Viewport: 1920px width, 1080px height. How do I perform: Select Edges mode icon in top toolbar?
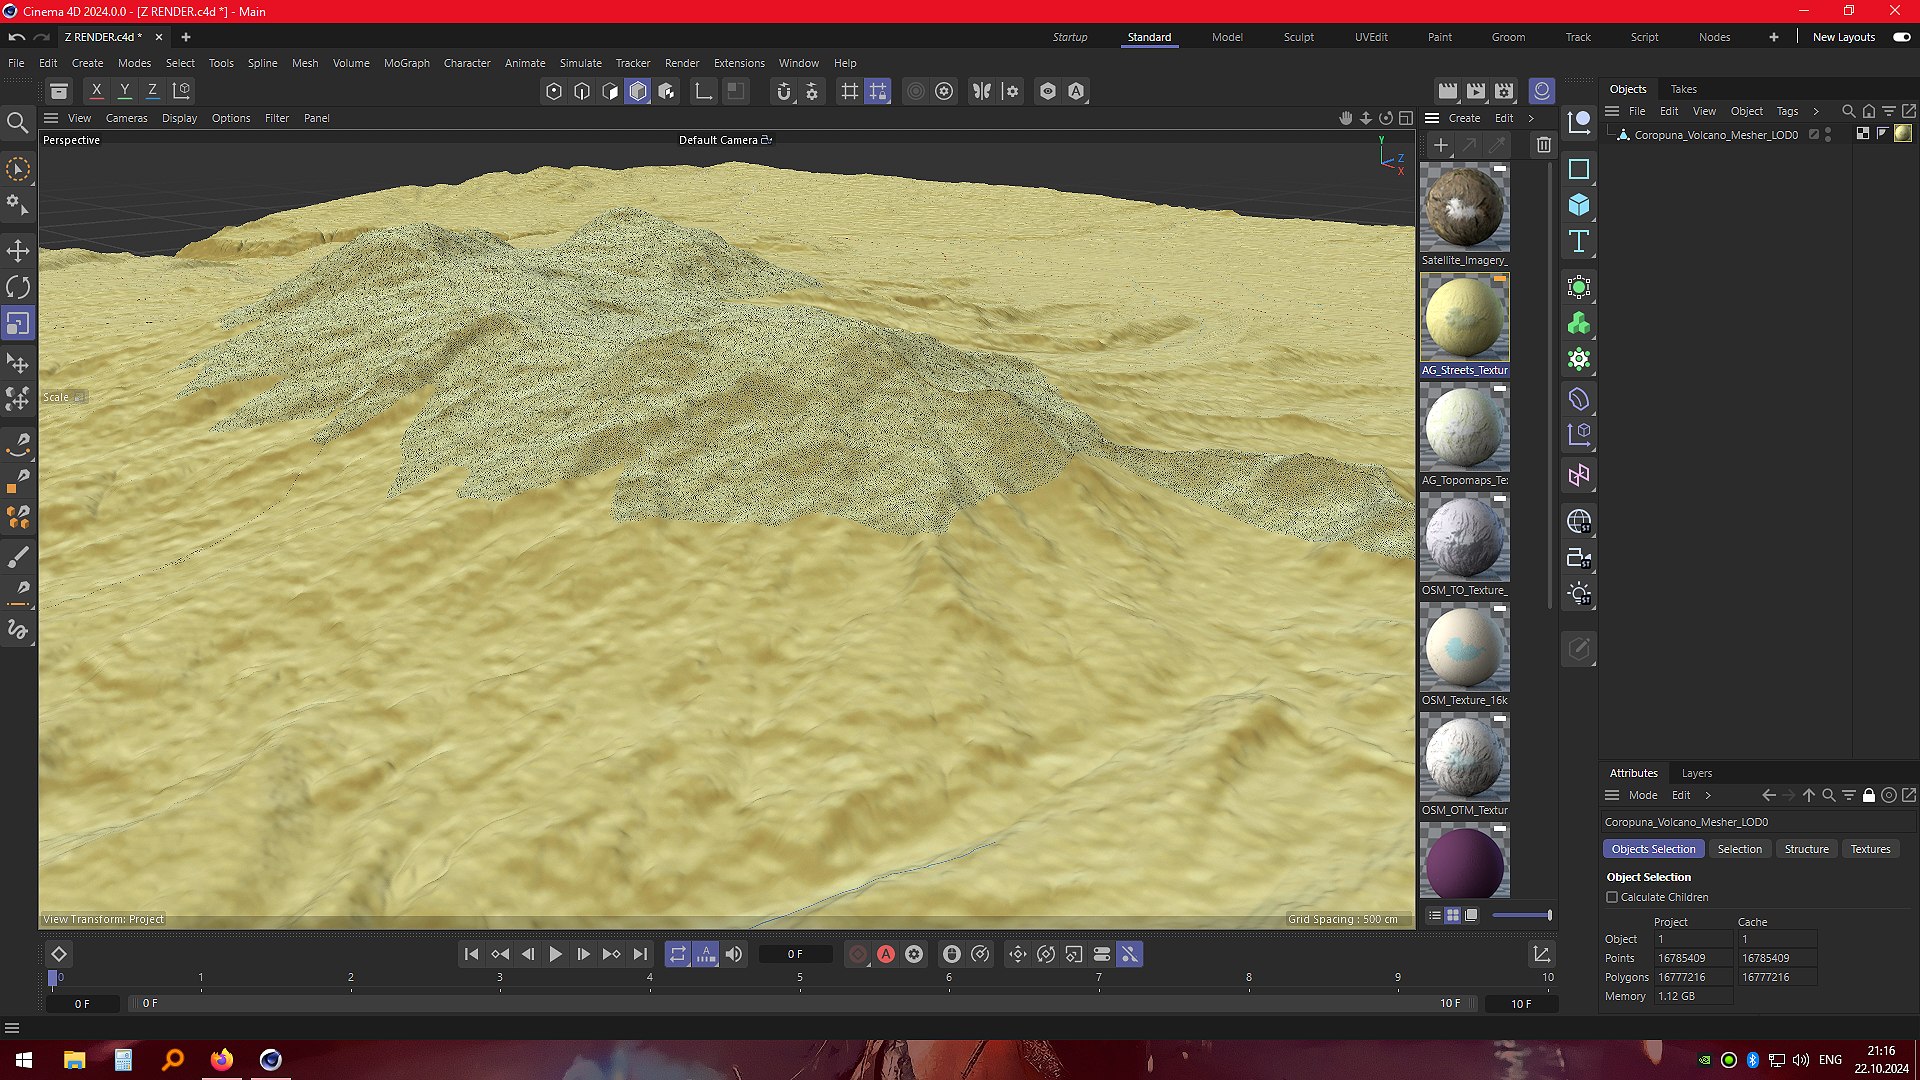(x=582, y=91)
